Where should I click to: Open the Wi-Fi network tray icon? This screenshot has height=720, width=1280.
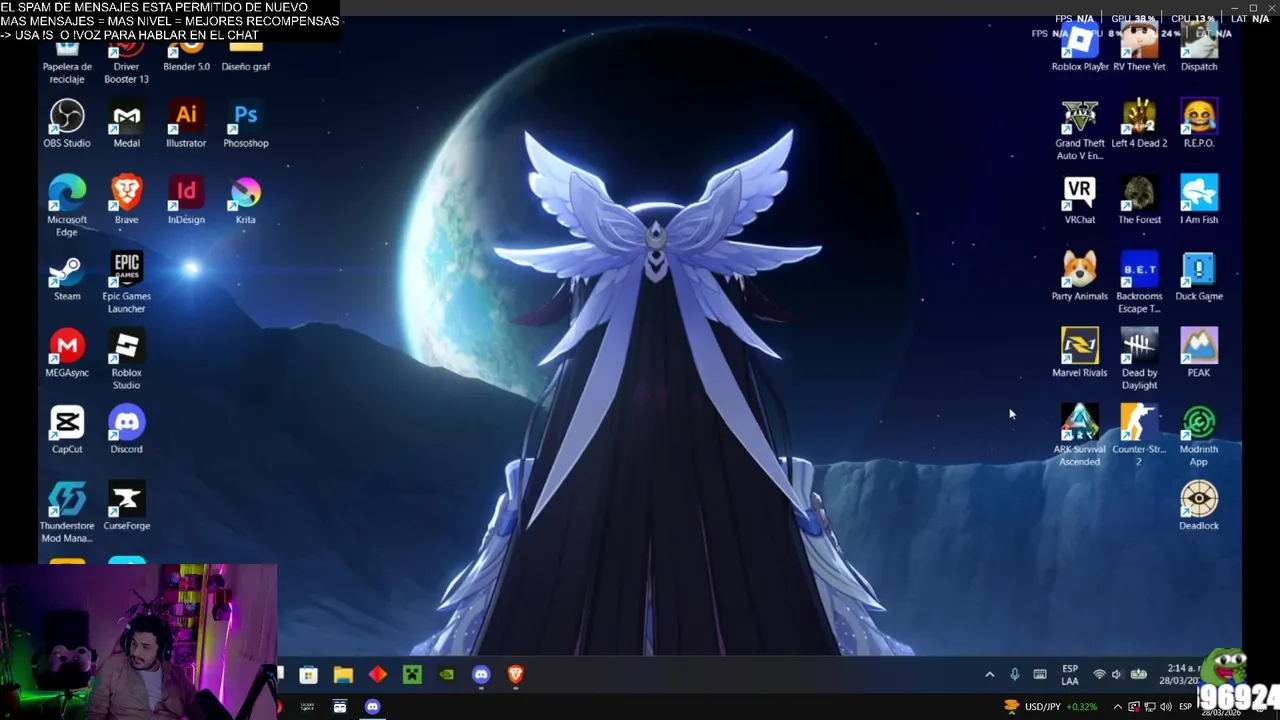click(x=1100, y=675)
